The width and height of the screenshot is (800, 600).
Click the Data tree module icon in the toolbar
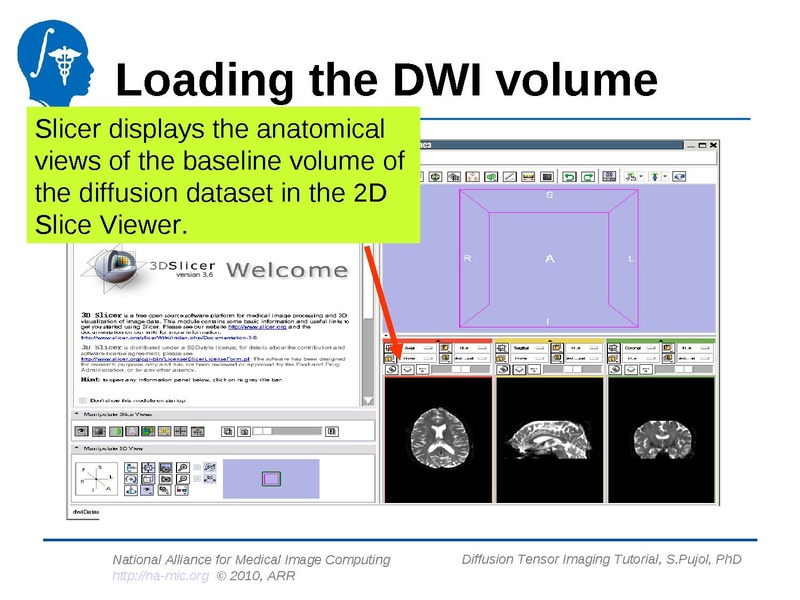(x=472, y=177)
